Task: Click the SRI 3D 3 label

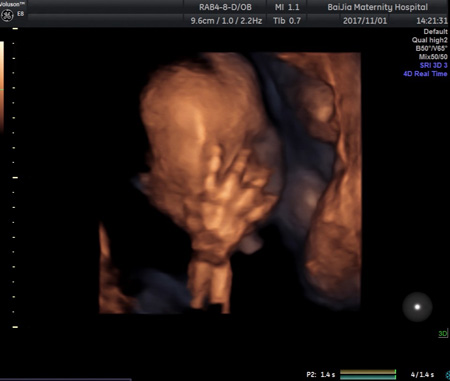Action: click(x=433, y=65)
